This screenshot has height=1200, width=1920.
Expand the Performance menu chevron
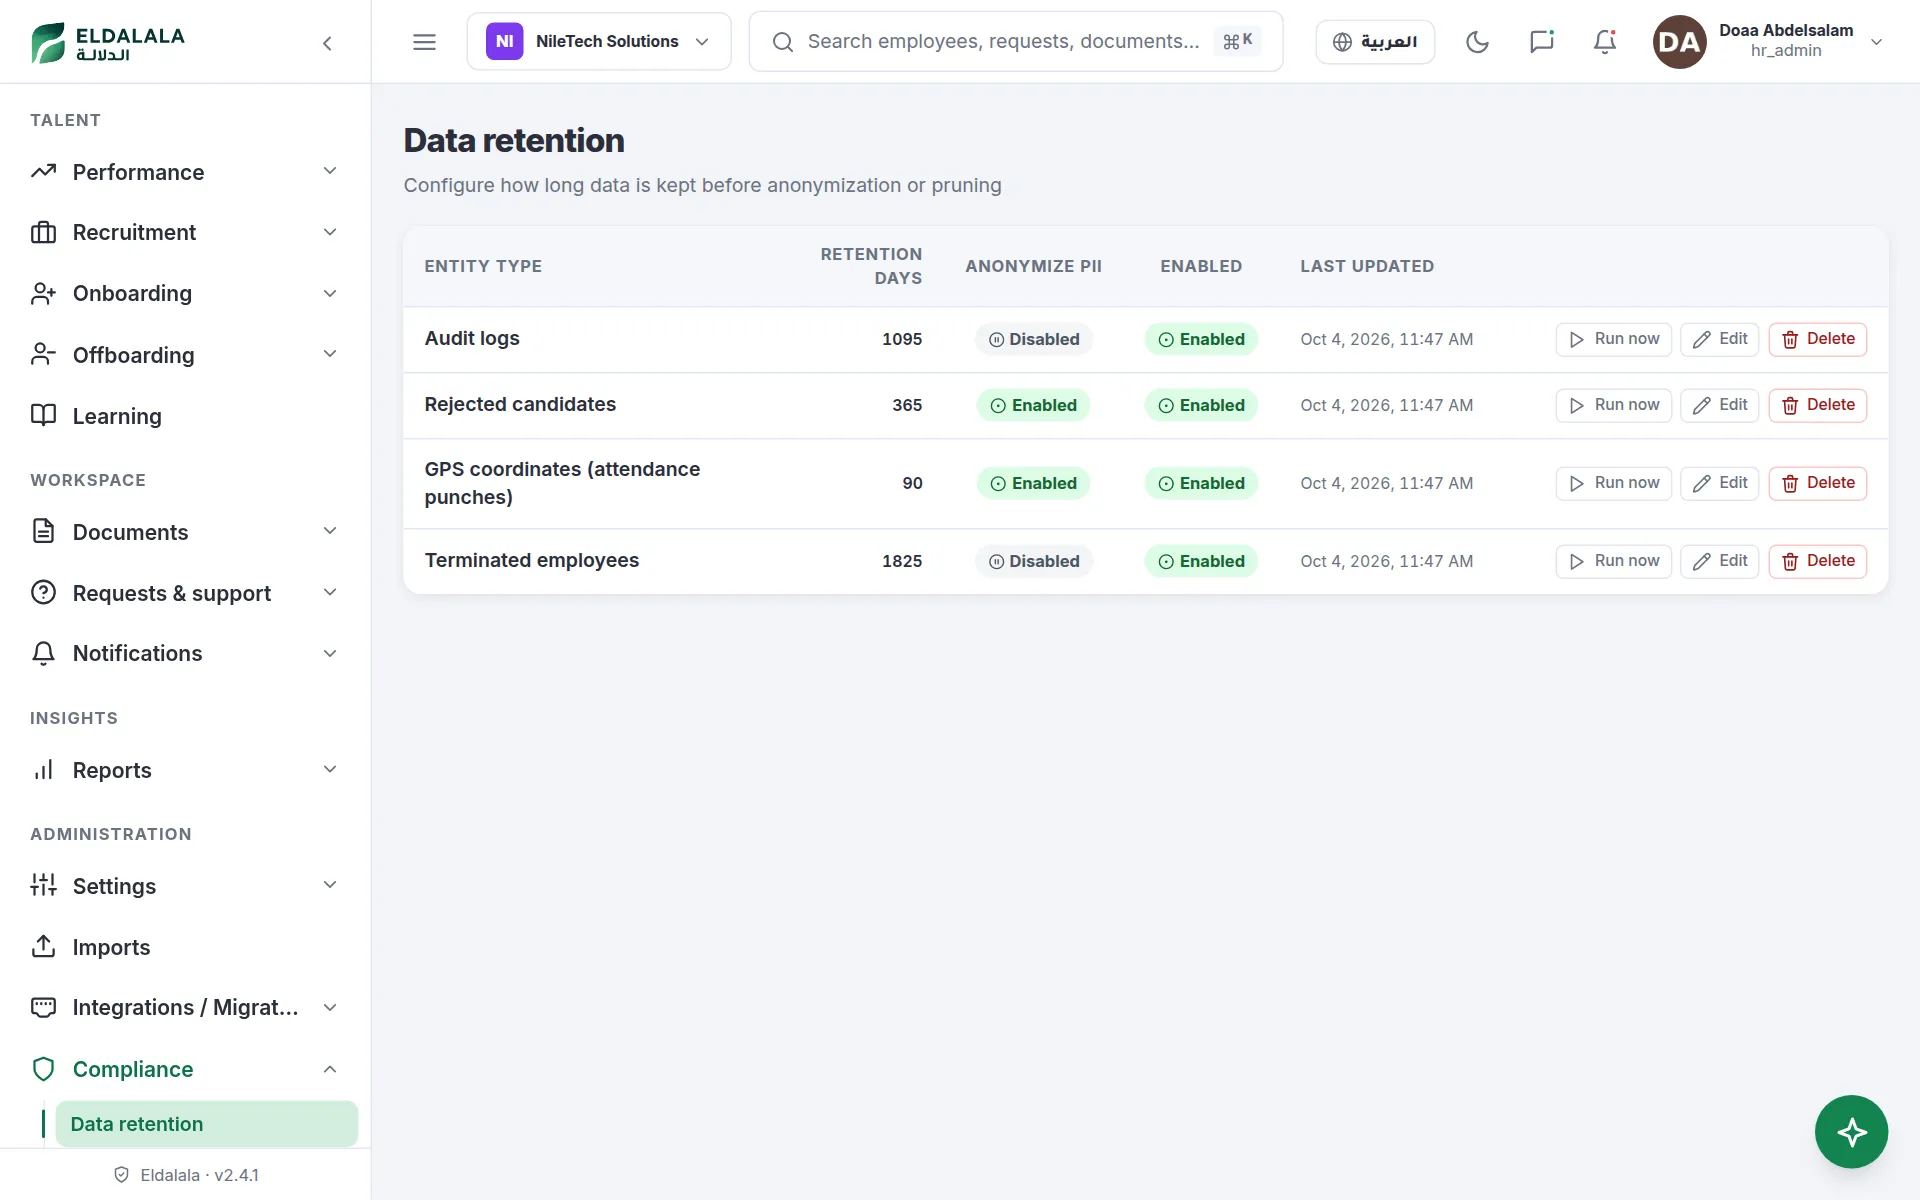330,171
